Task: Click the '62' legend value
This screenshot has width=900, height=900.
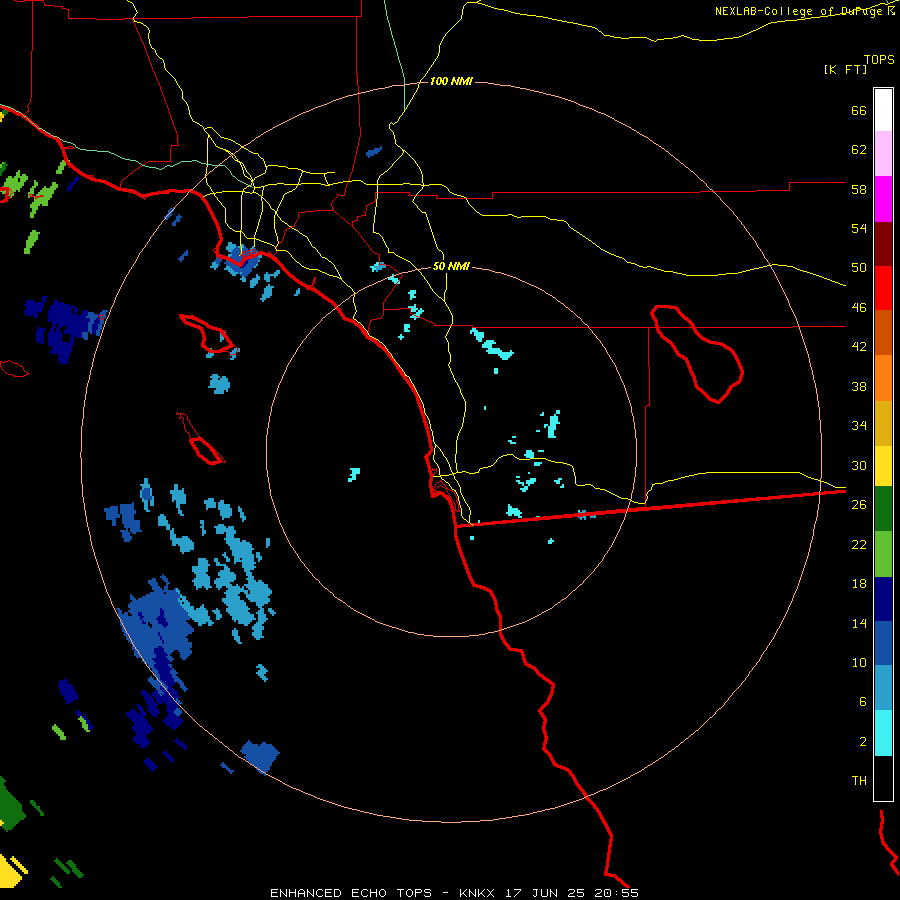Action: [859, 149]
